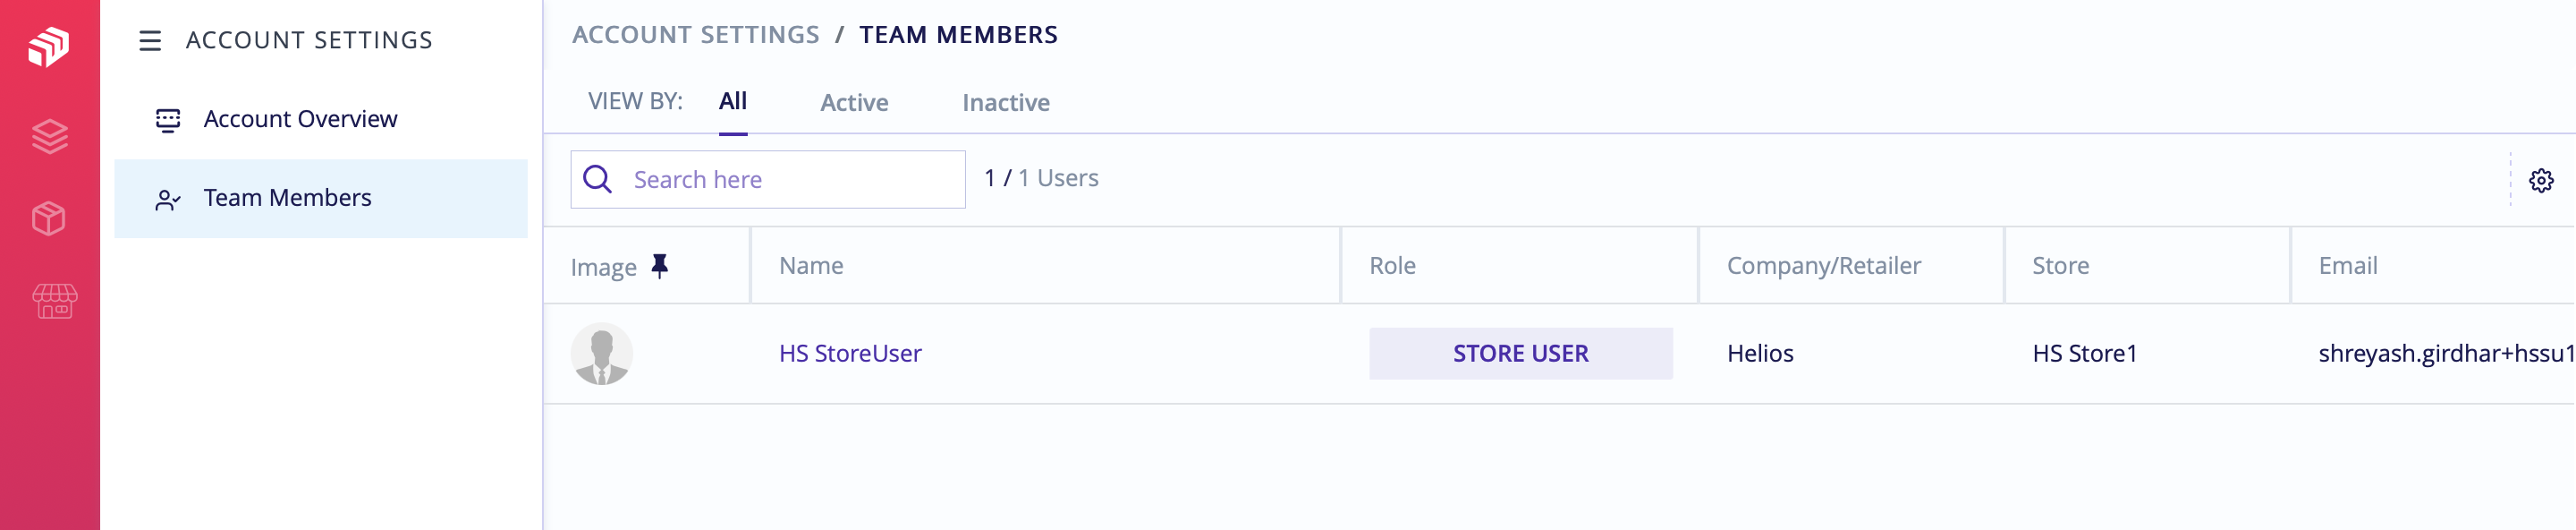
Task: Click the Account Overview monitor icon
Action: 168,120
